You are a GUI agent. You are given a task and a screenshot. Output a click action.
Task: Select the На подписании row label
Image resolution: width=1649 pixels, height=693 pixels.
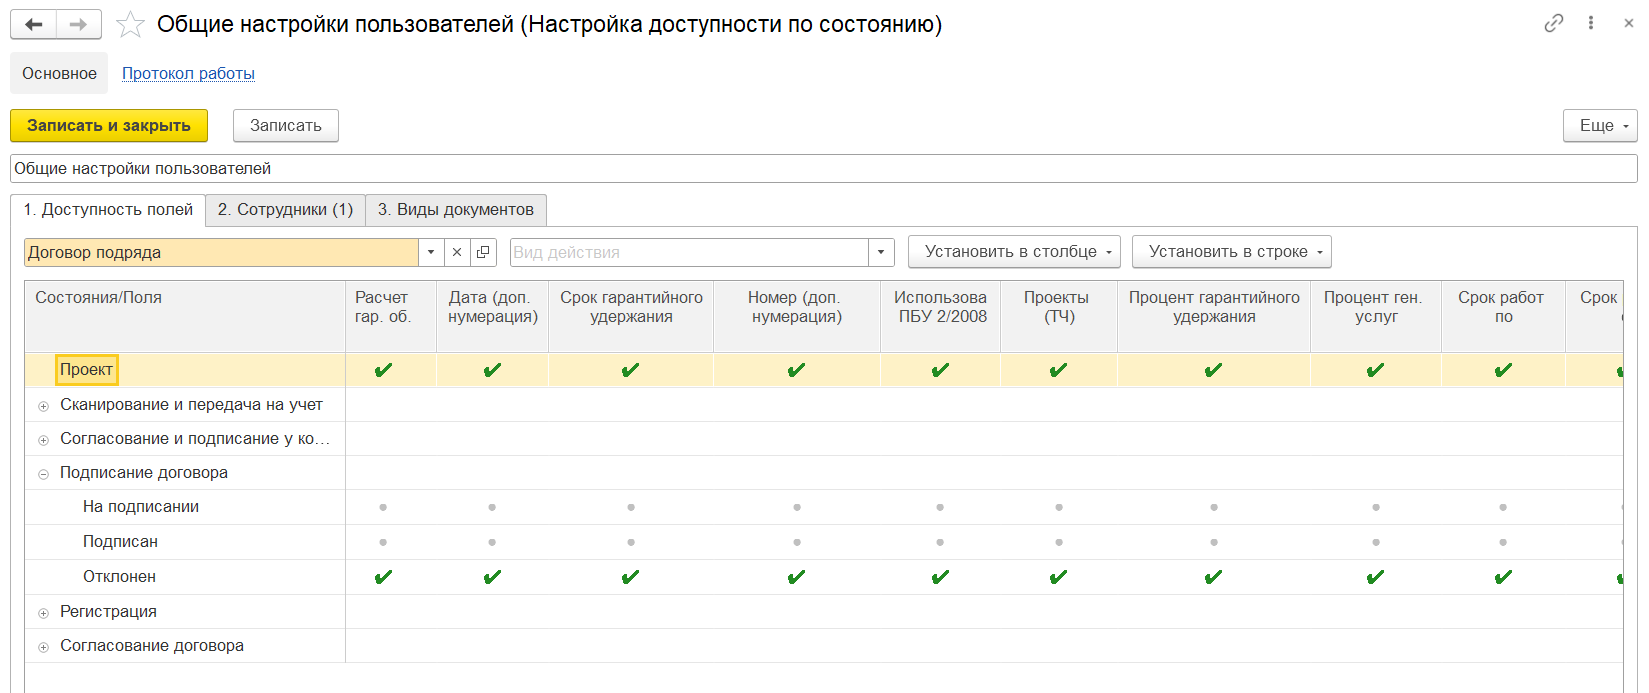point(141,507)
